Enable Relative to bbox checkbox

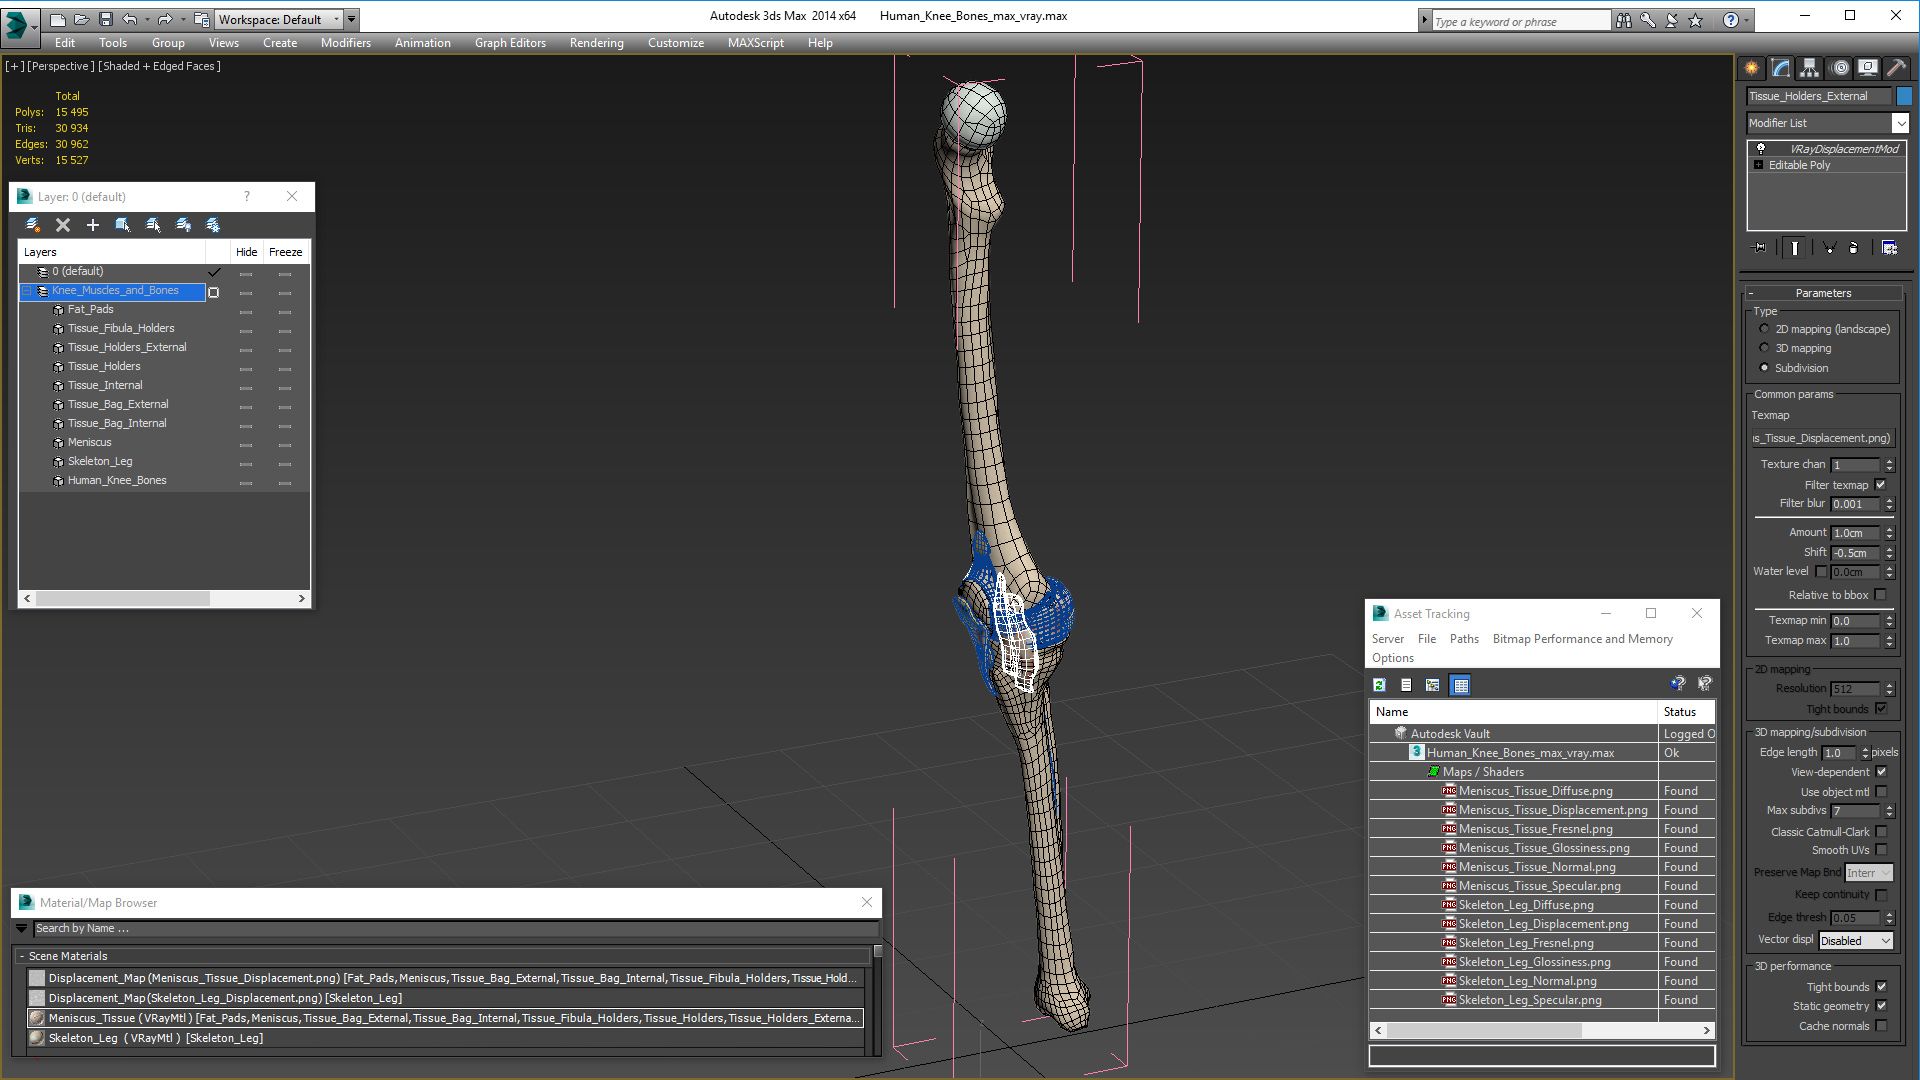(1881, 595)
